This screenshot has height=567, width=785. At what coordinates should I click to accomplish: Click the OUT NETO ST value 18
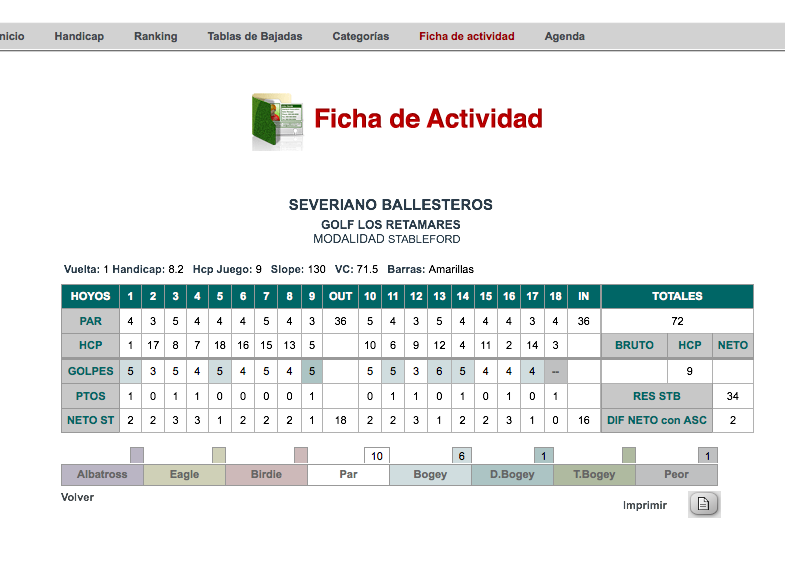340,420
